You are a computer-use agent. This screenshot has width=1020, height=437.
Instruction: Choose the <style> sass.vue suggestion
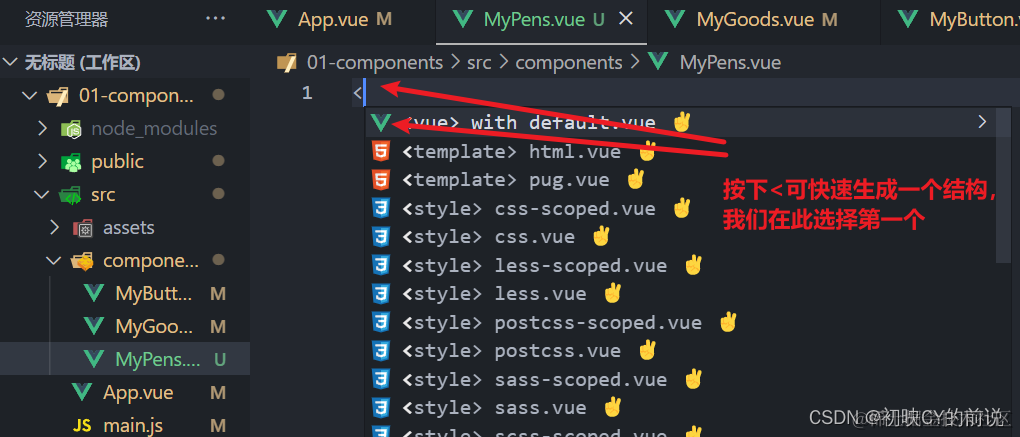coord(679,408)
